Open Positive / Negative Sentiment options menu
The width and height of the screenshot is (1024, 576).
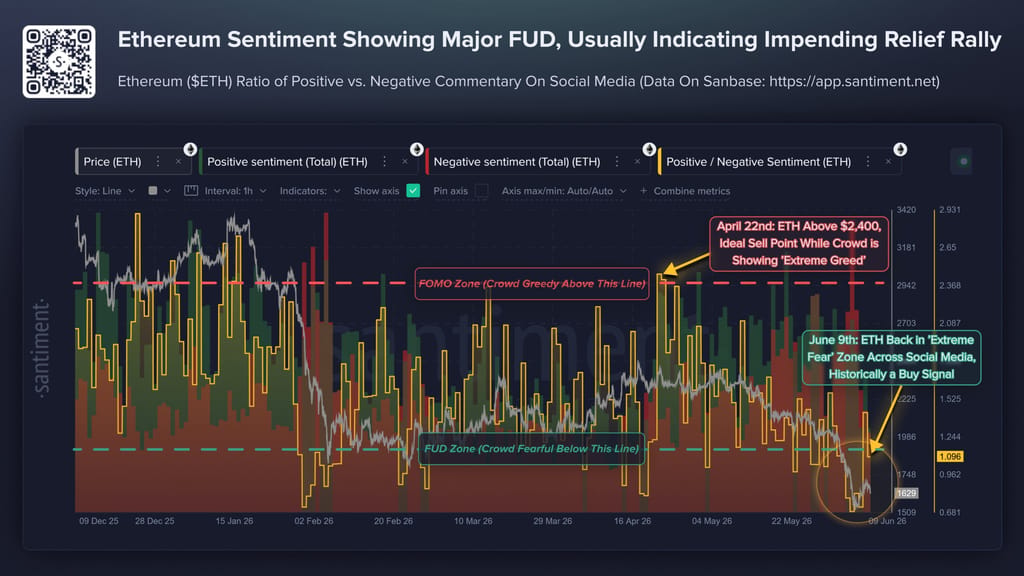pyautogui.click(x=868, y=161)
